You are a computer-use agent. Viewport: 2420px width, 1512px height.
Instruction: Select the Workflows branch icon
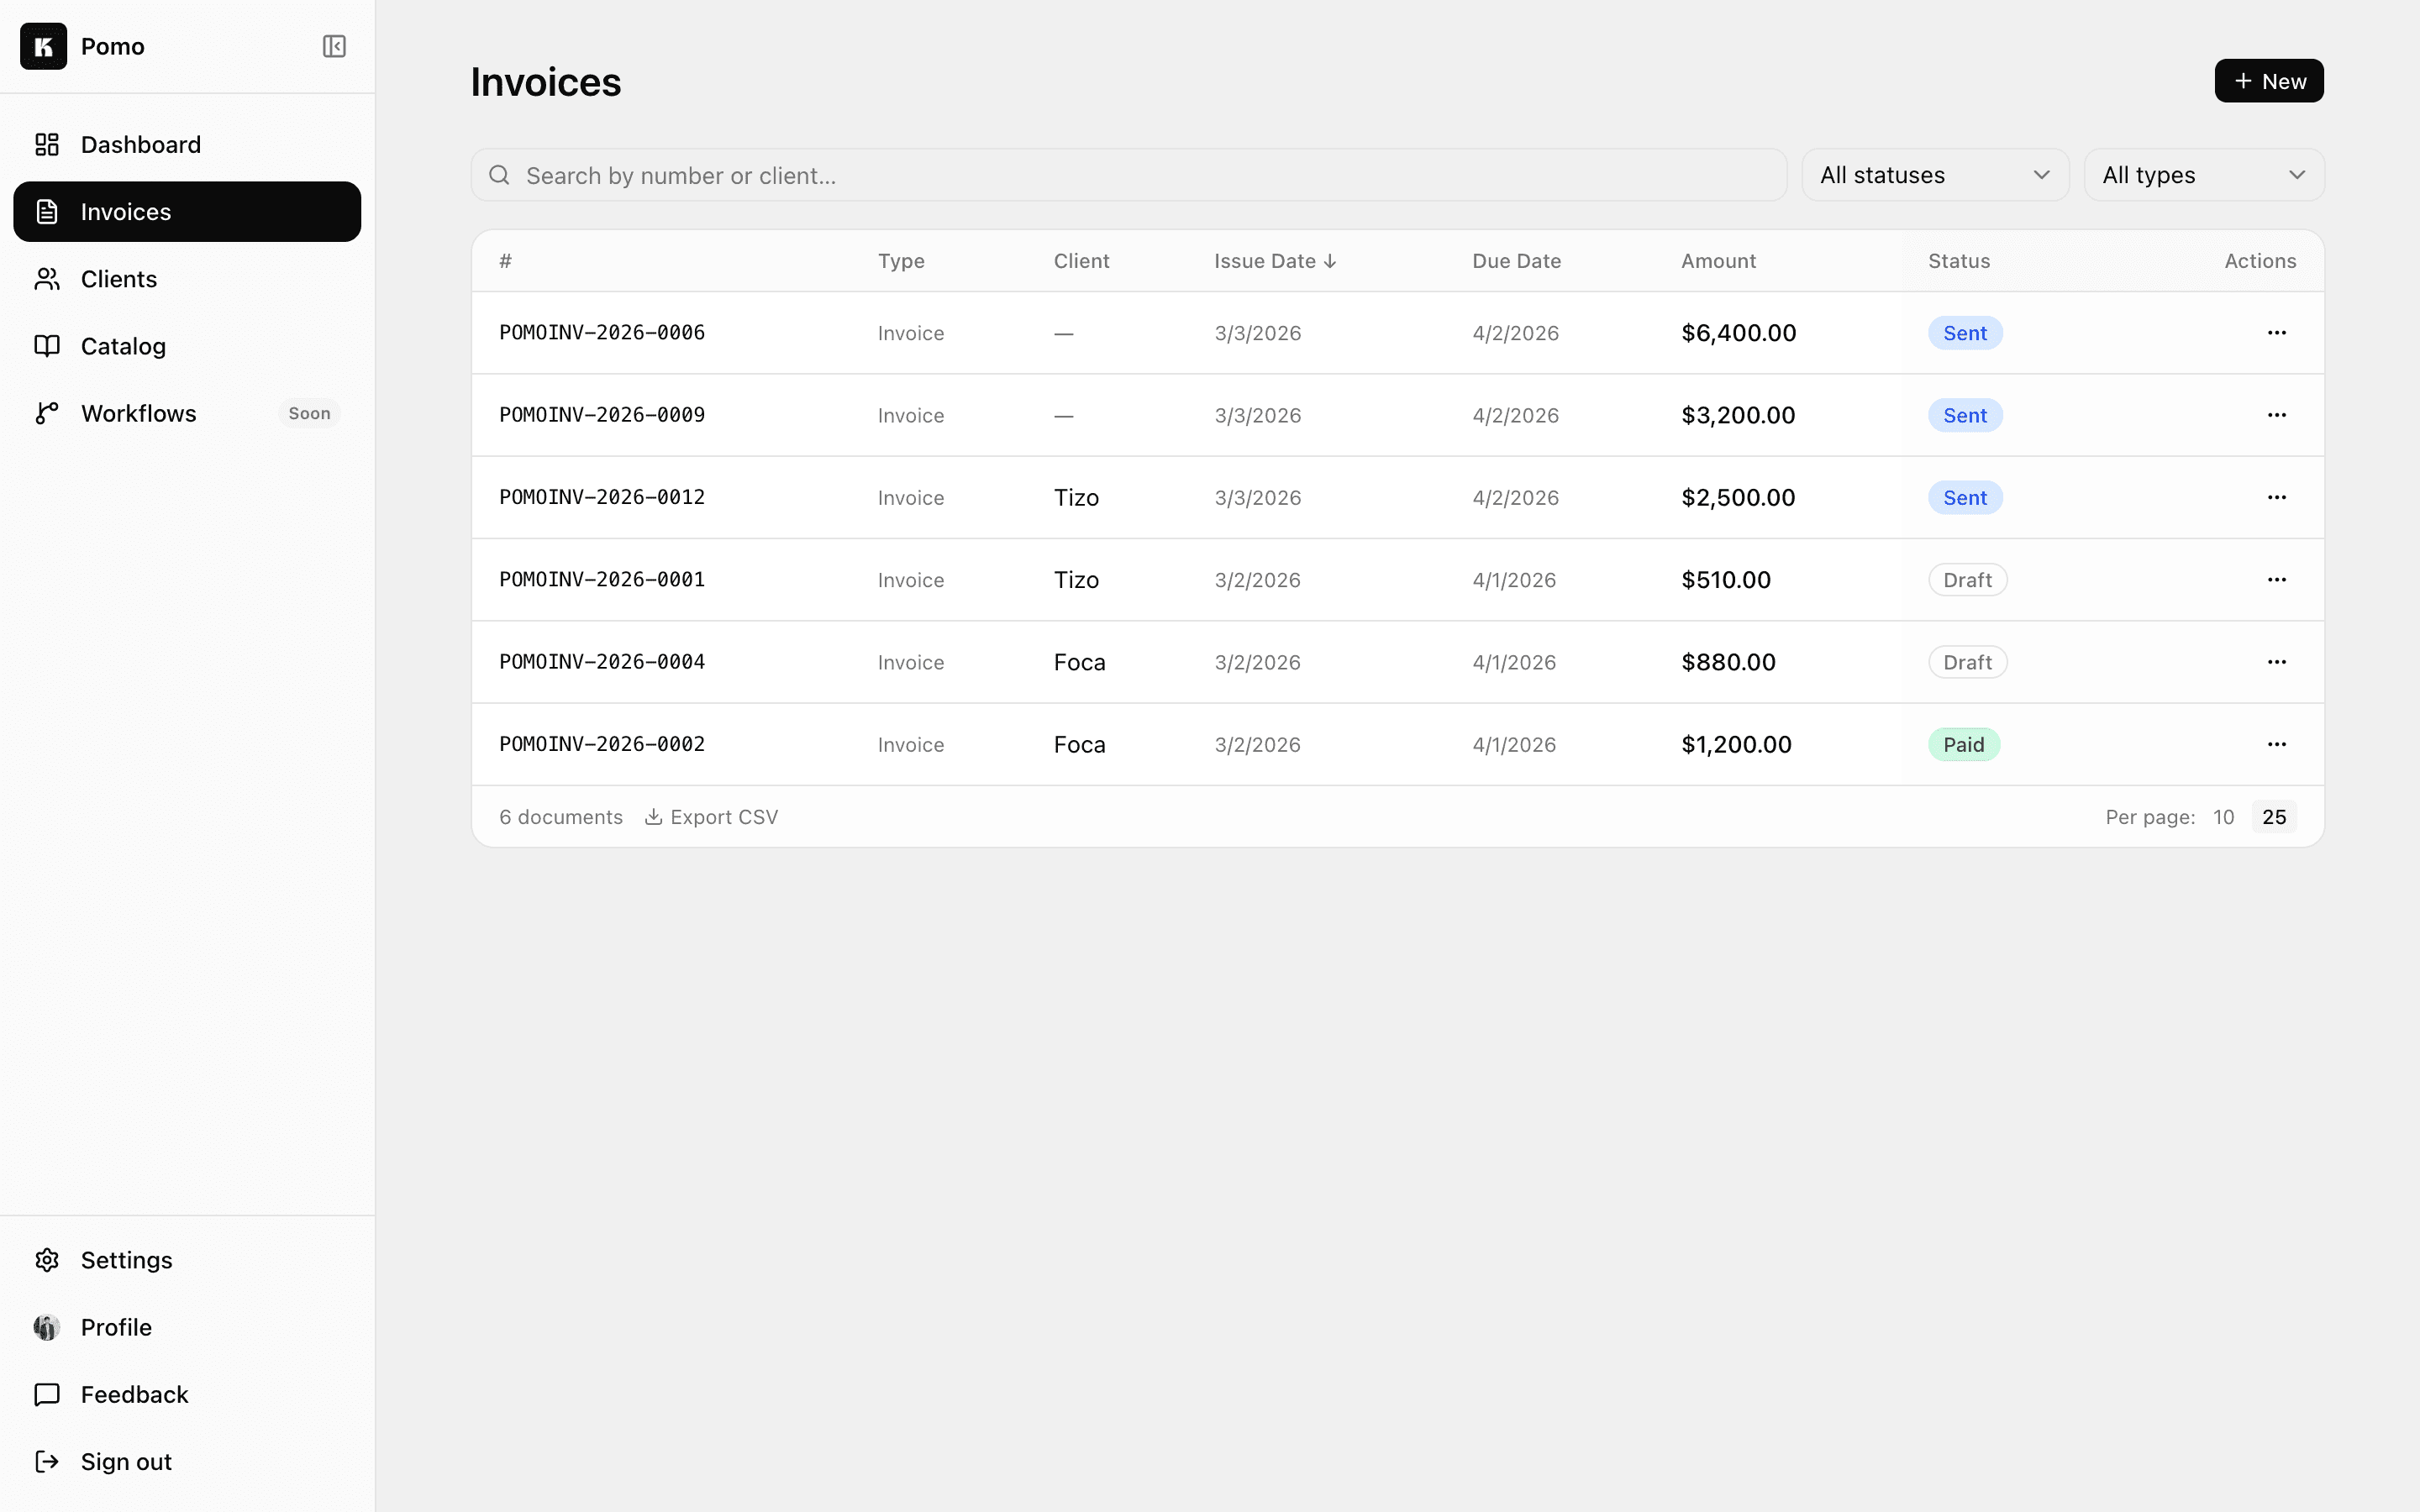47,412
